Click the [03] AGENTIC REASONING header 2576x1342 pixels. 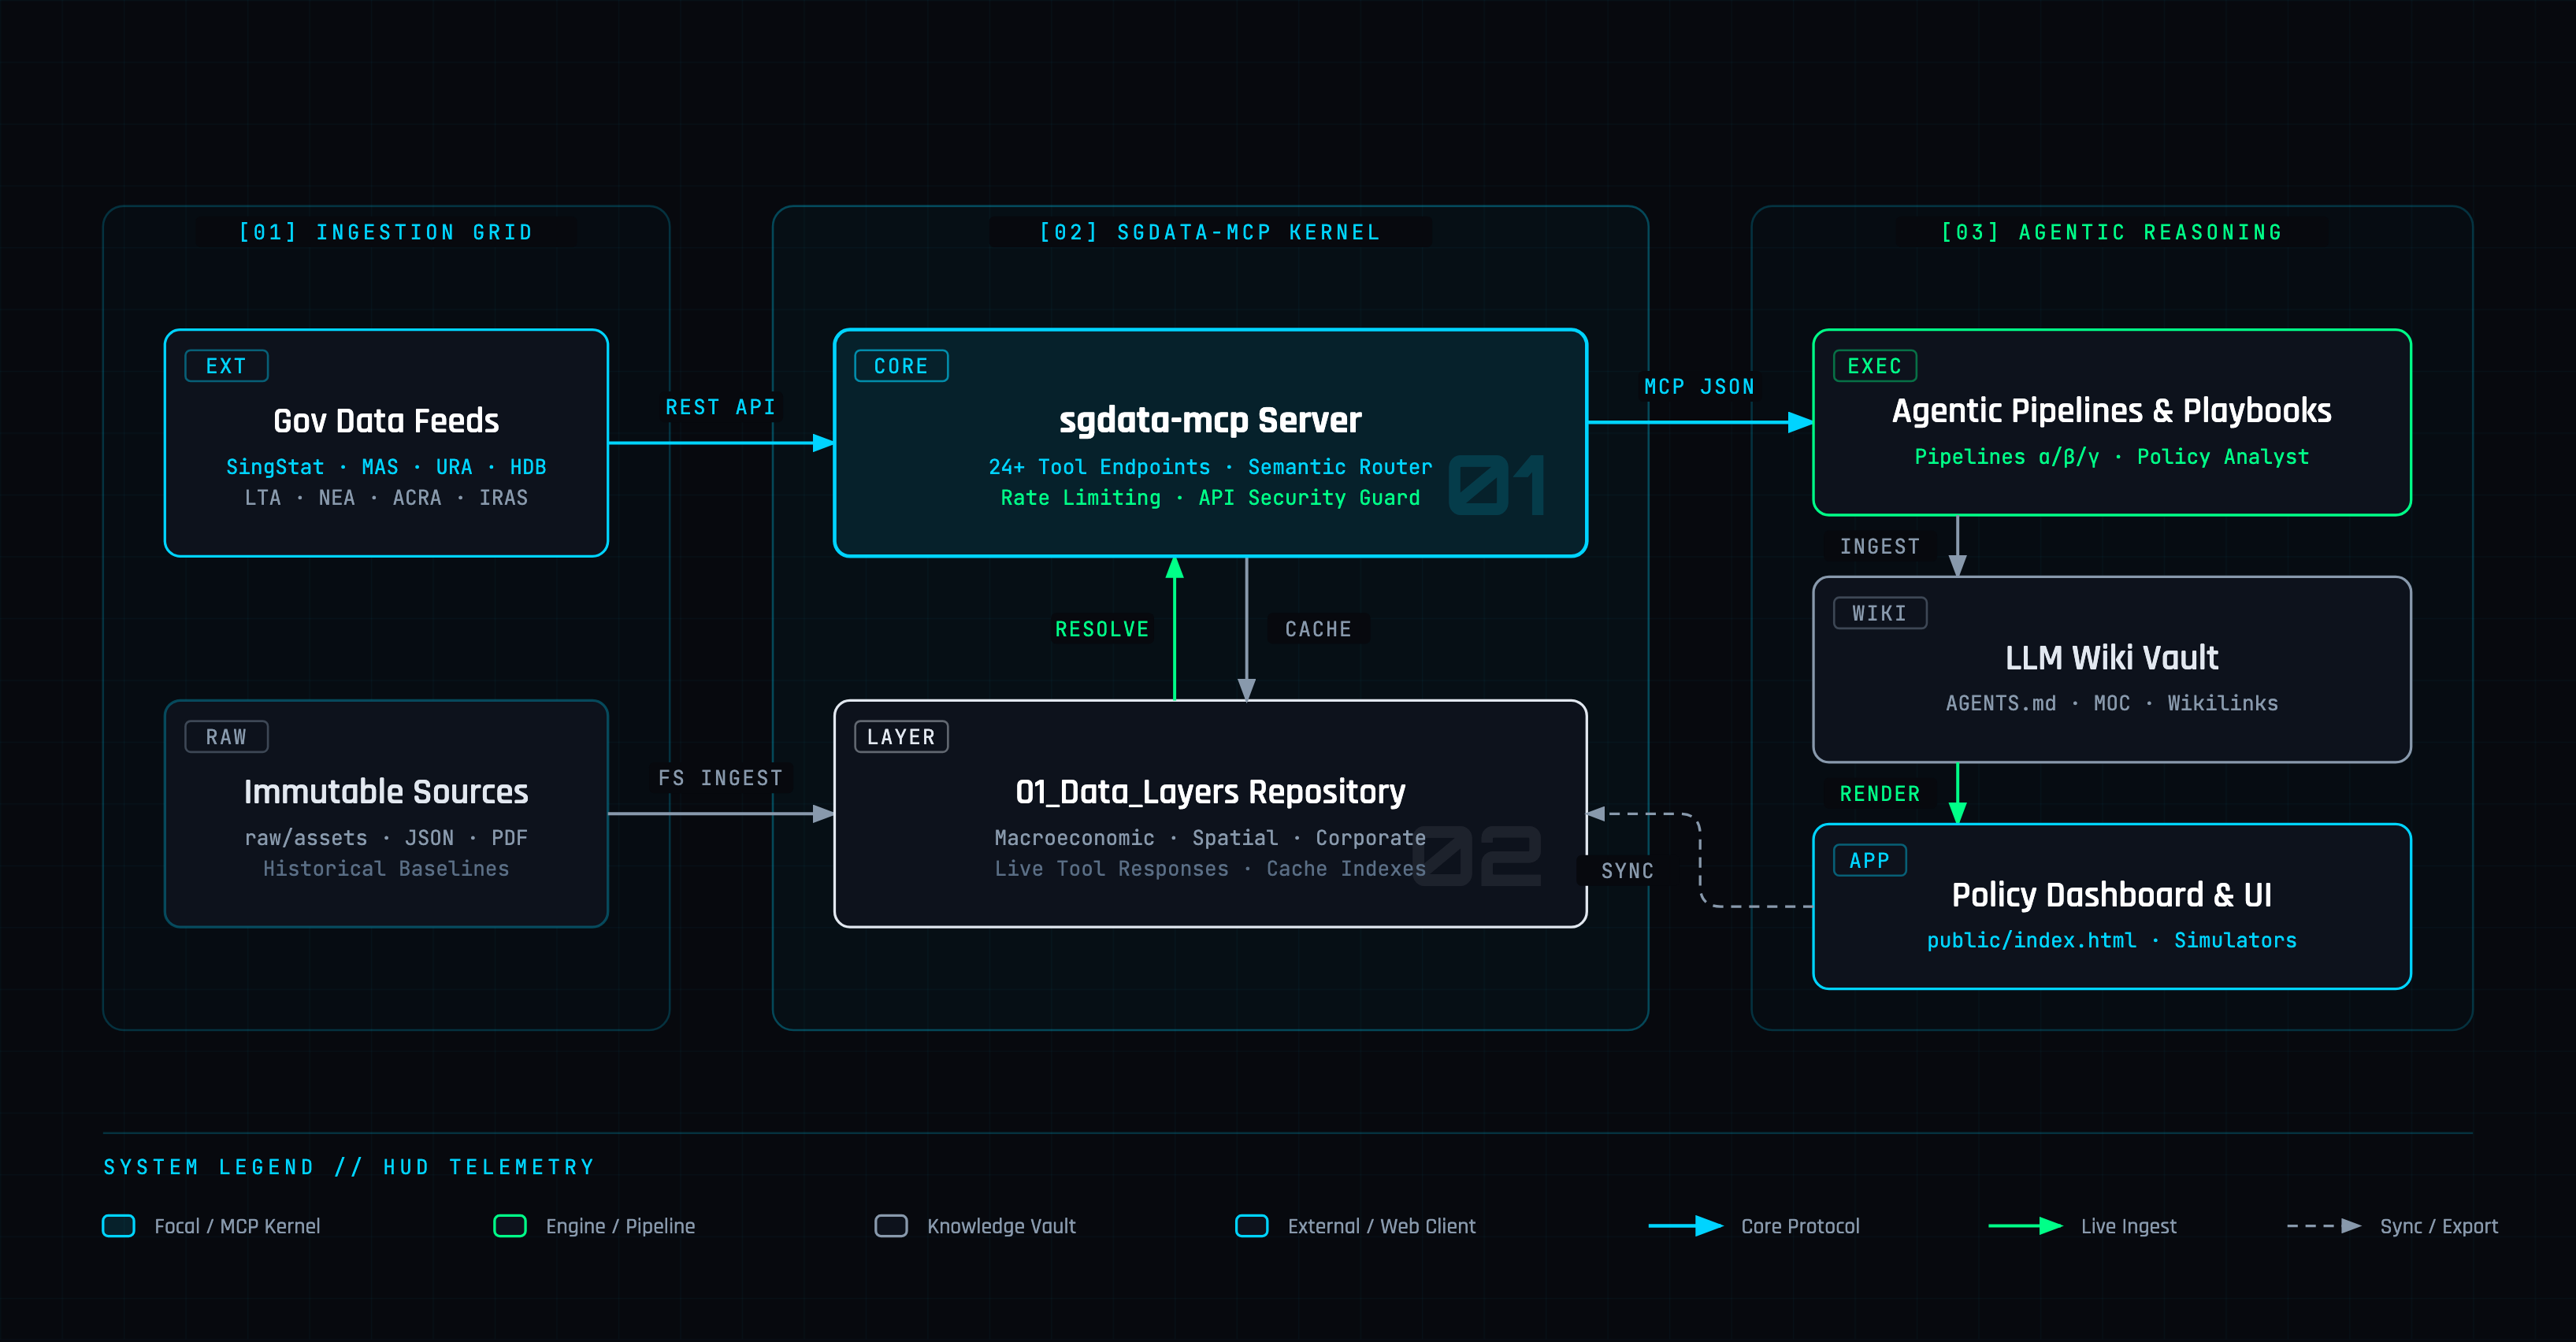pyautogui.click(x=2111, y=233)
